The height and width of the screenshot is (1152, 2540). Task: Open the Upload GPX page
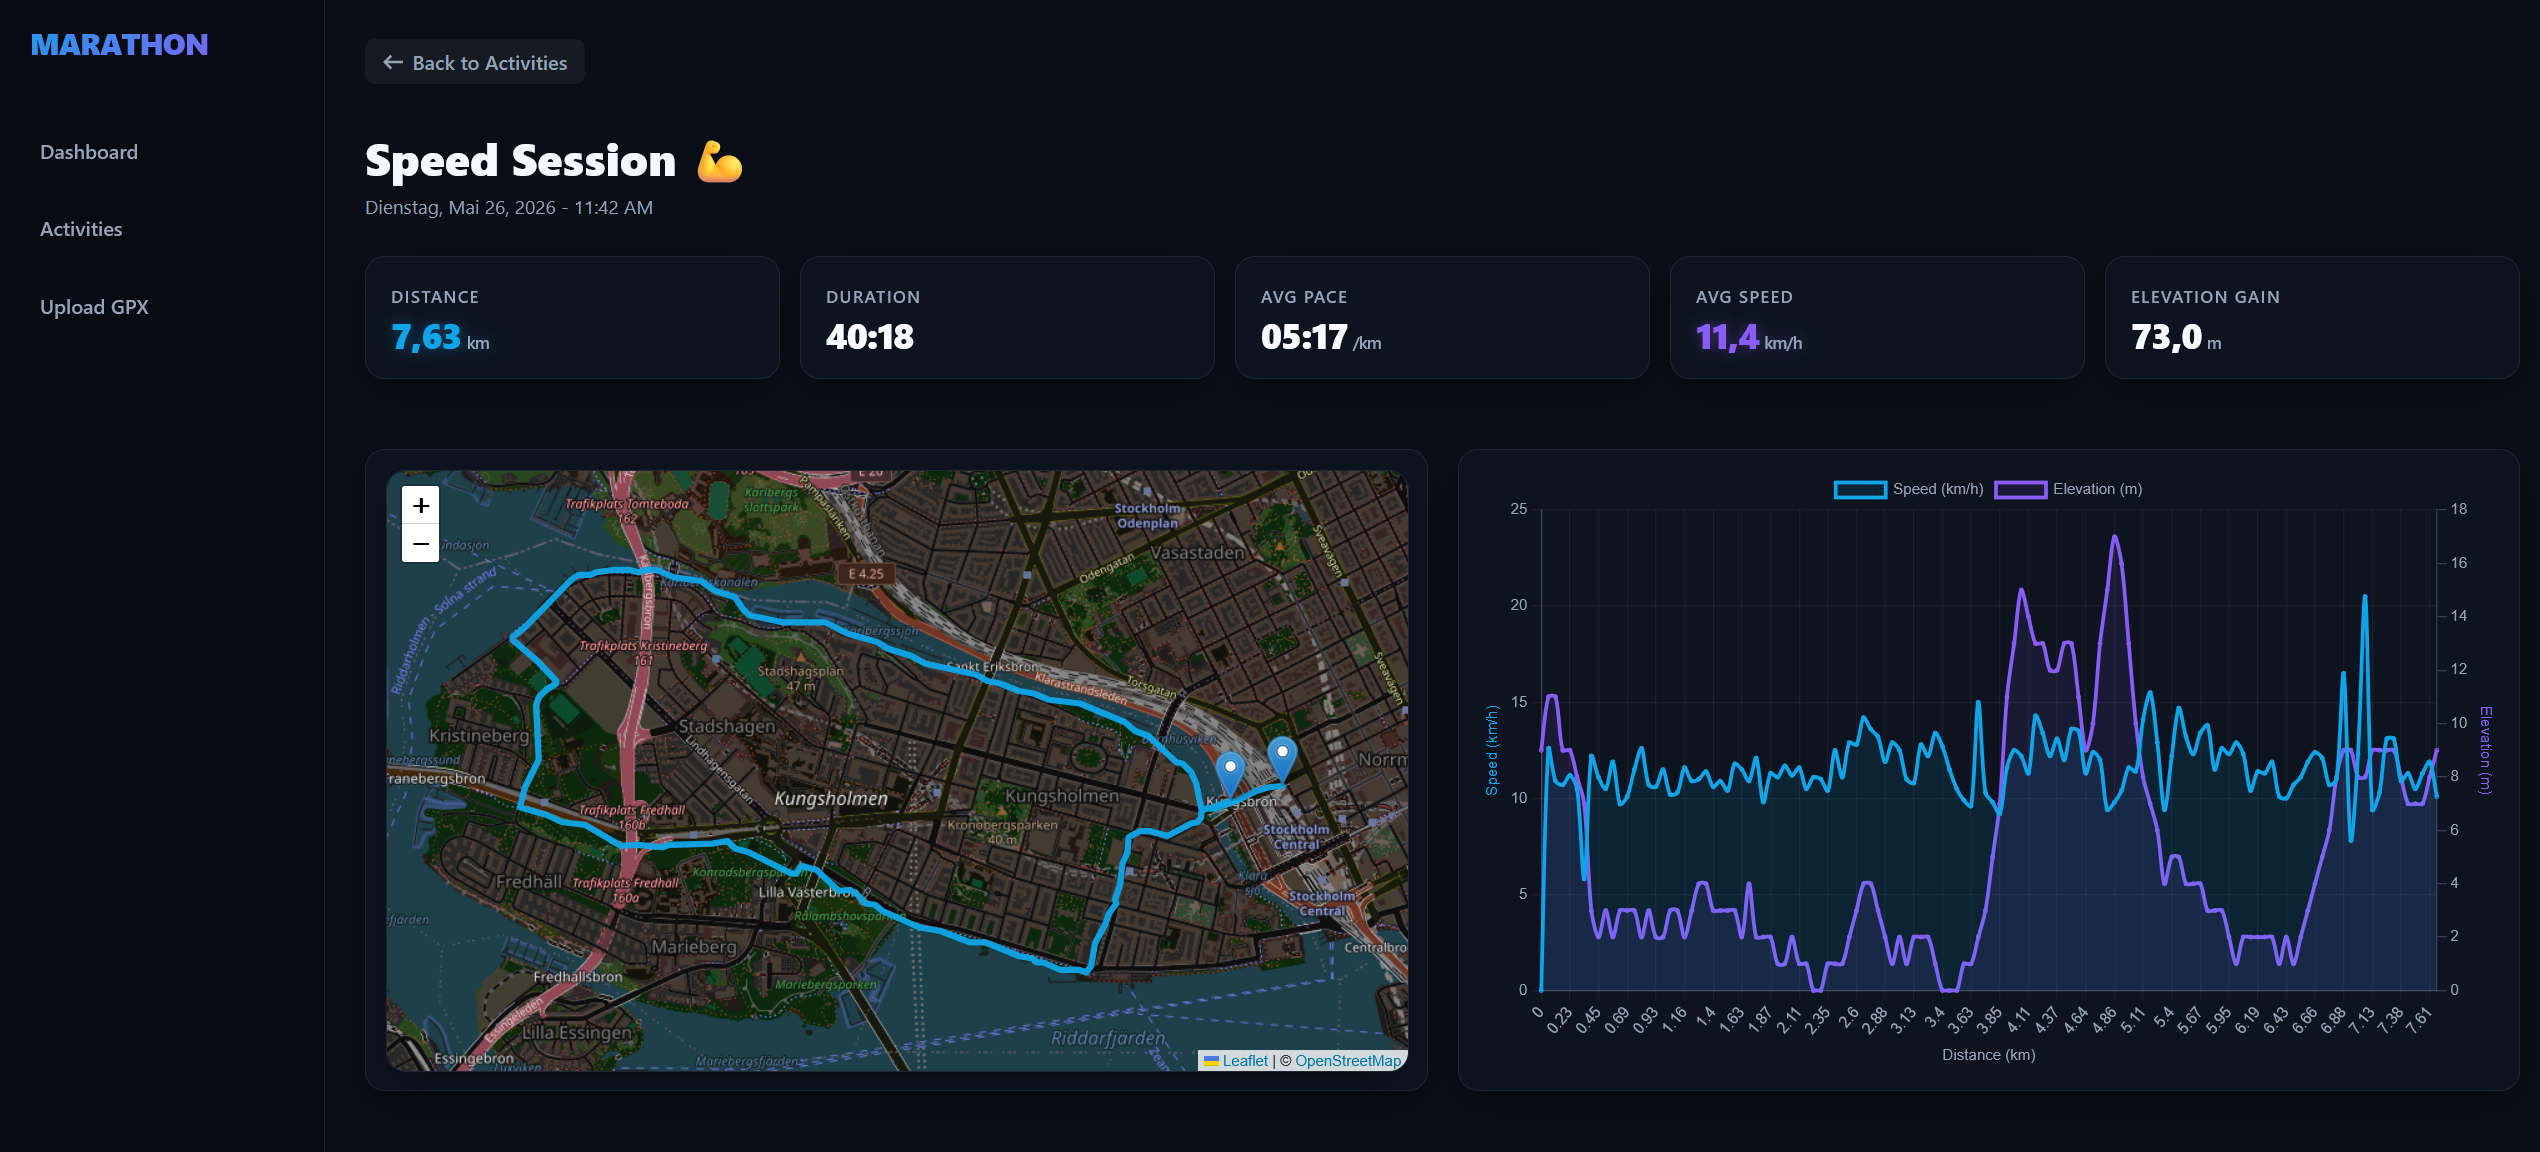click(94, 307)
